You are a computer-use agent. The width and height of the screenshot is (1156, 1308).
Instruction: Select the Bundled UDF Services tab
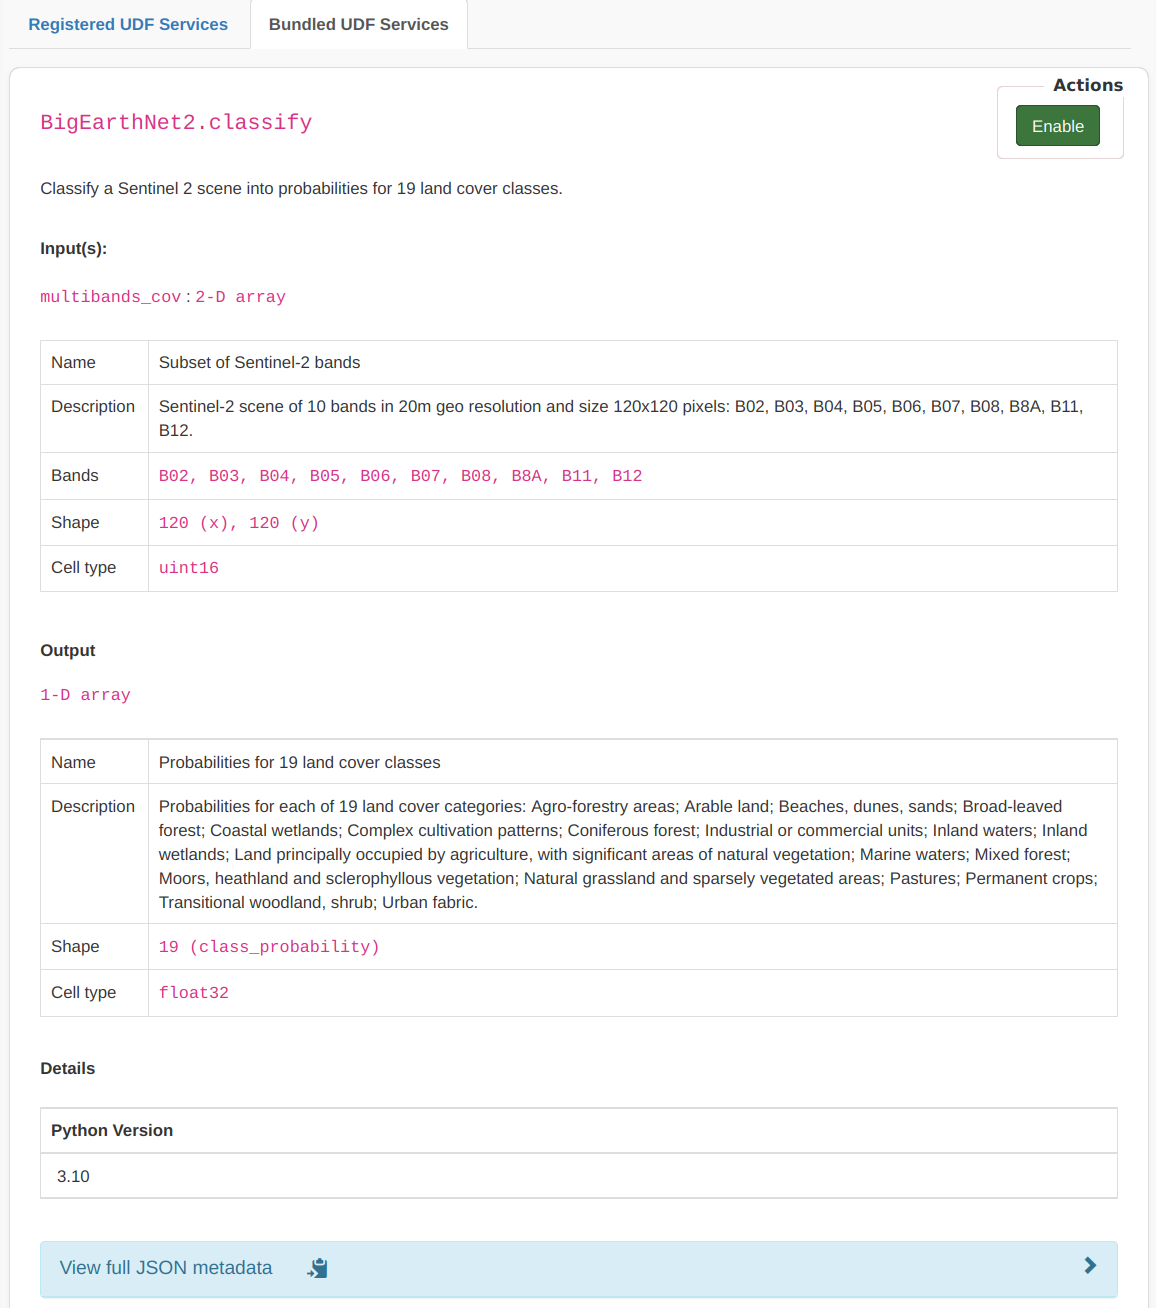[x=358, y=24]
